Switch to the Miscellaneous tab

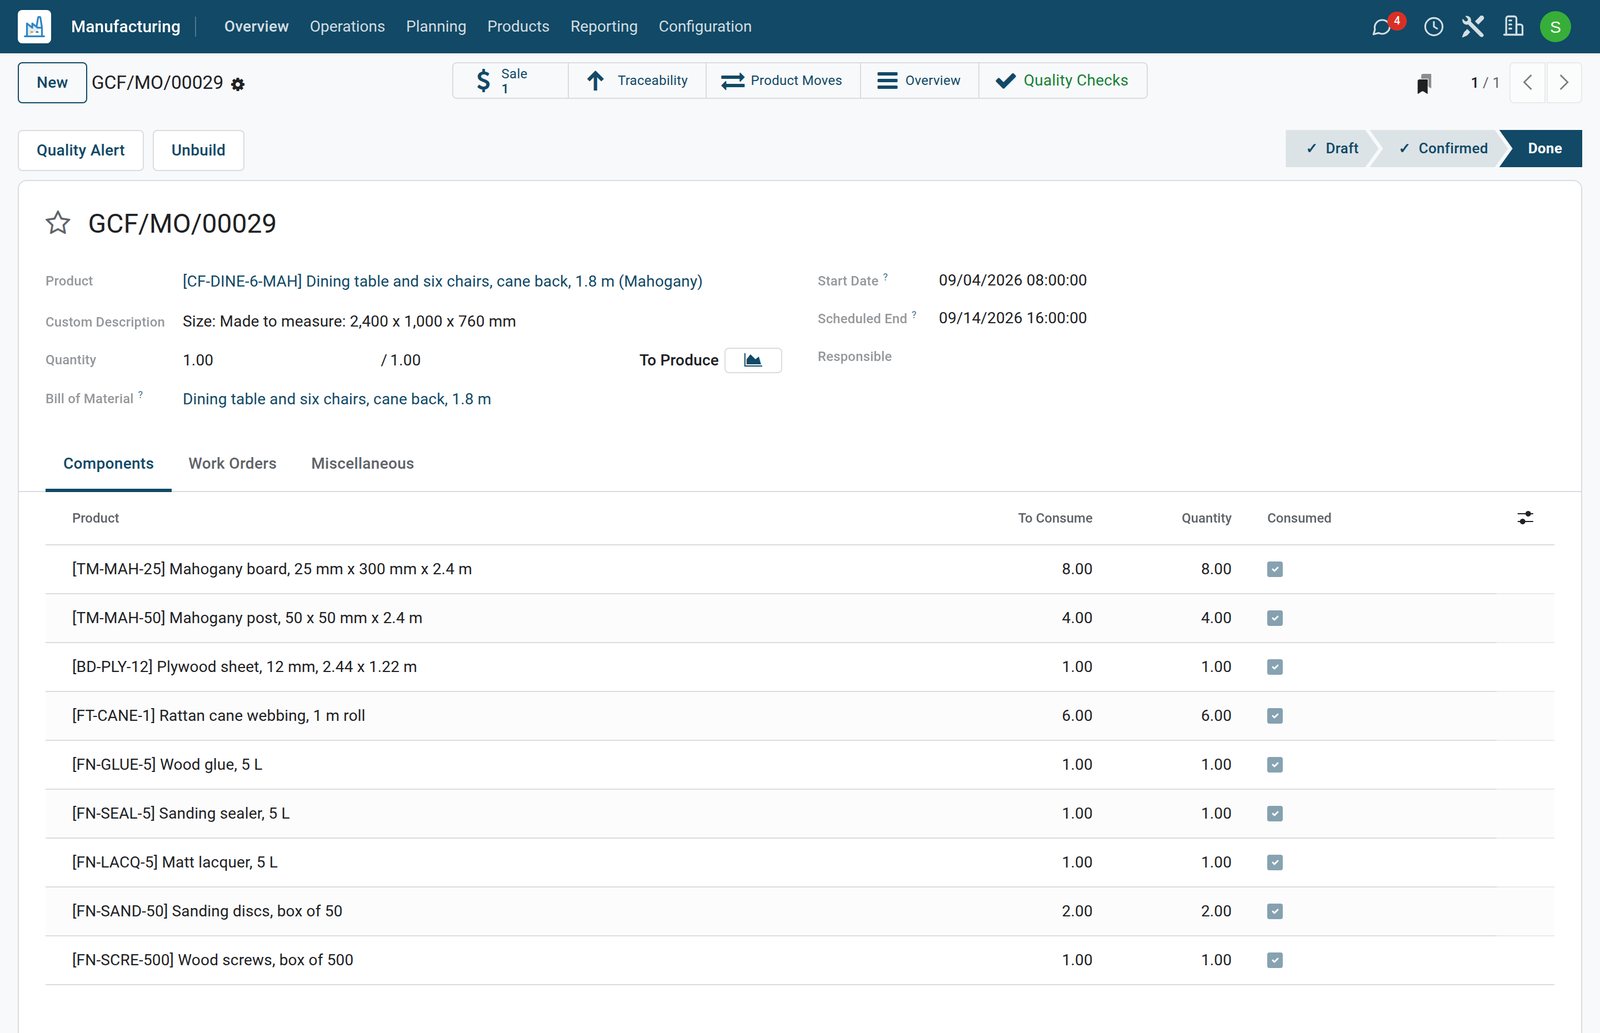362,464
